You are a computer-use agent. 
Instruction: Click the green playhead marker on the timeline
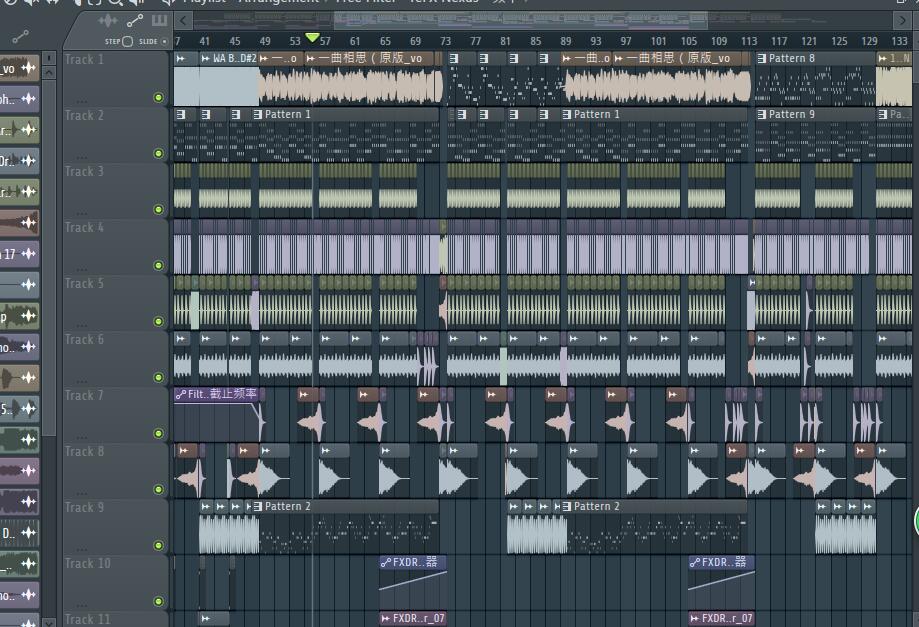click(x=312, y=38)
